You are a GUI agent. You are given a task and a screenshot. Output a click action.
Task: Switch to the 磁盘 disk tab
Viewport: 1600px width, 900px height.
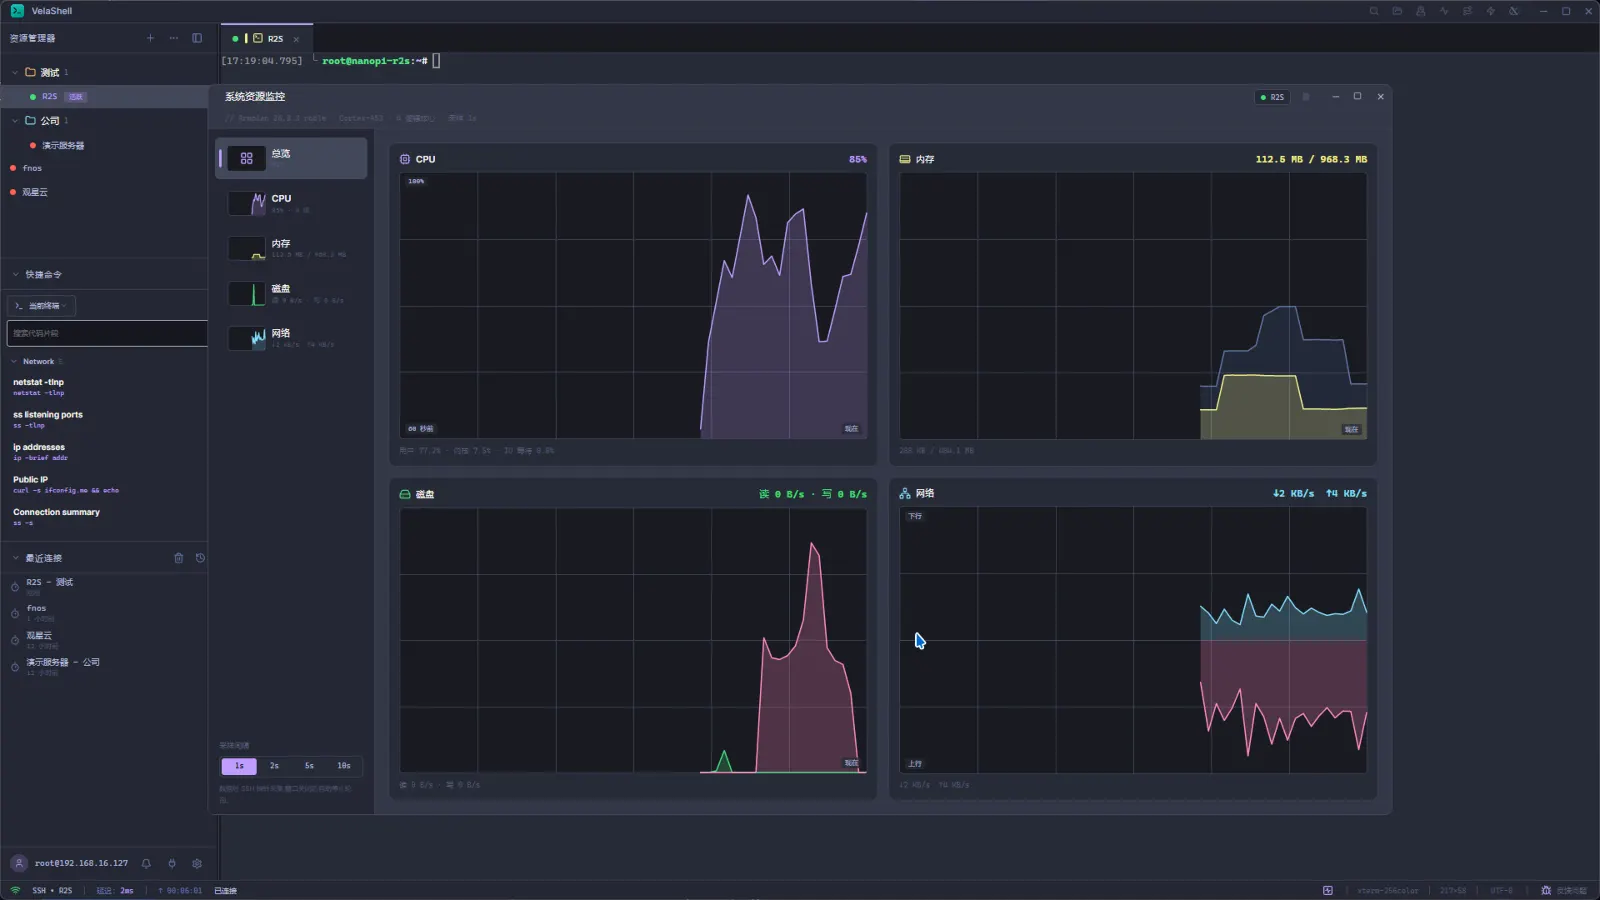(x=291, y=293)
